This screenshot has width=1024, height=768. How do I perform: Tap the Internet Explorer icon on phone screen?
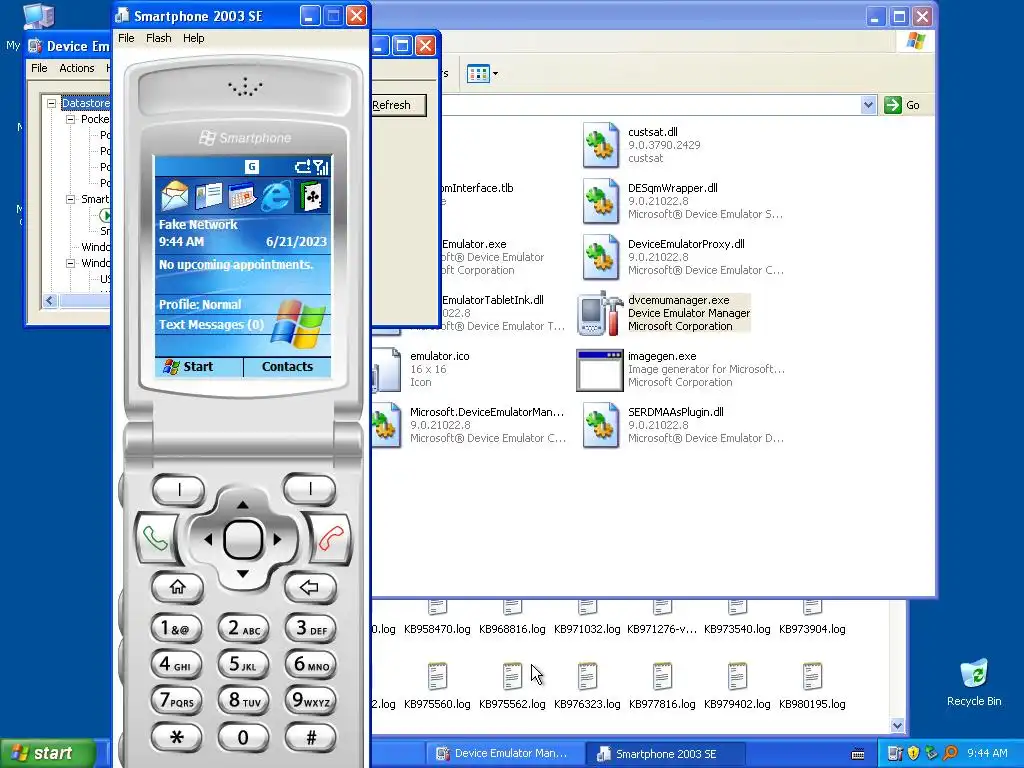click(x=276, y=196)
